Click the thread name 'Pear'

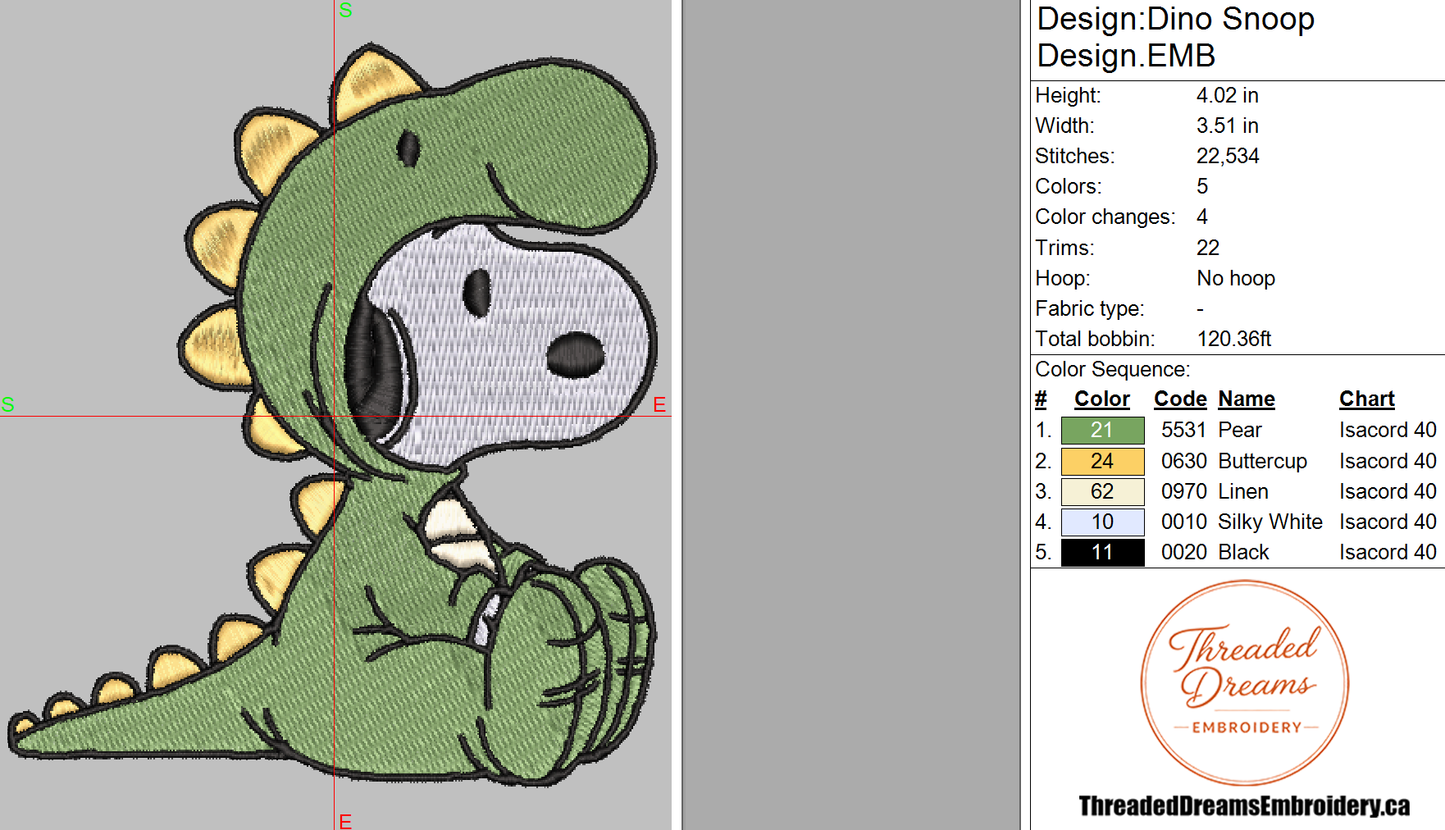(1240, 430)
